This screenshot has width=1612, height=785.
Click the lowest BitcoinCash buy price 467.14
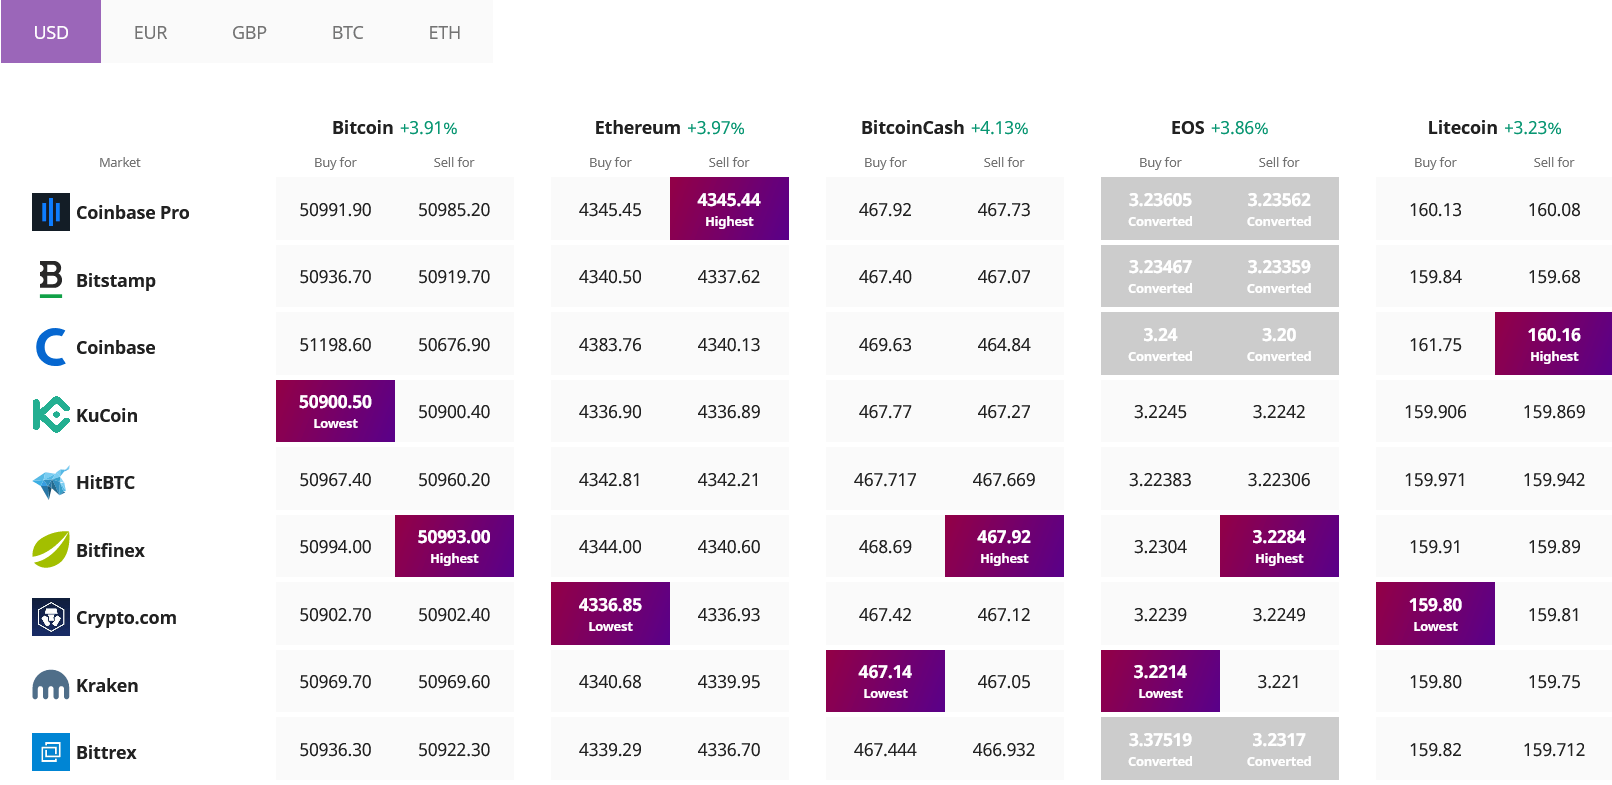pos(885,681)
